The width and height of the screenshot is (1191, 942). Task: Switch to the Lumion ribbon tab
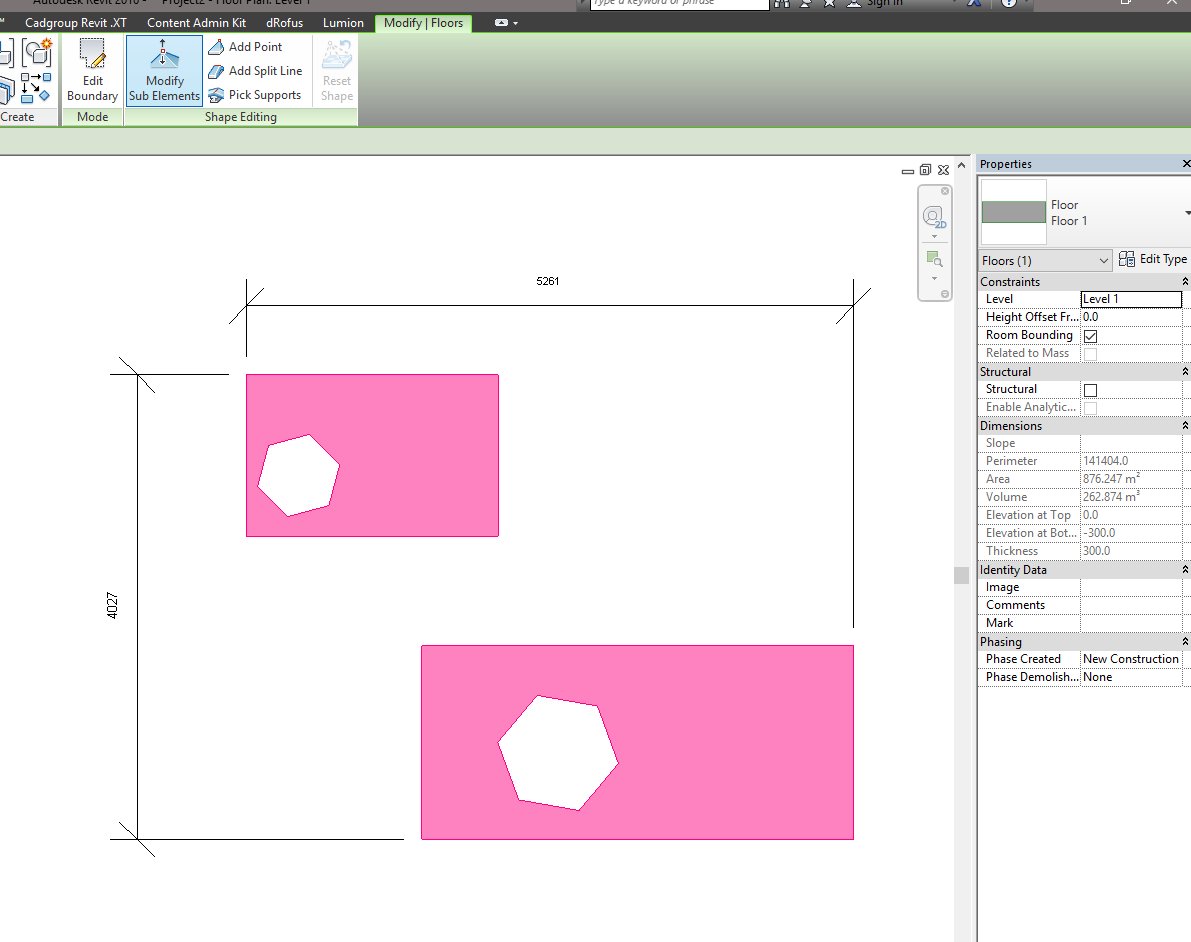pos(343,23)
